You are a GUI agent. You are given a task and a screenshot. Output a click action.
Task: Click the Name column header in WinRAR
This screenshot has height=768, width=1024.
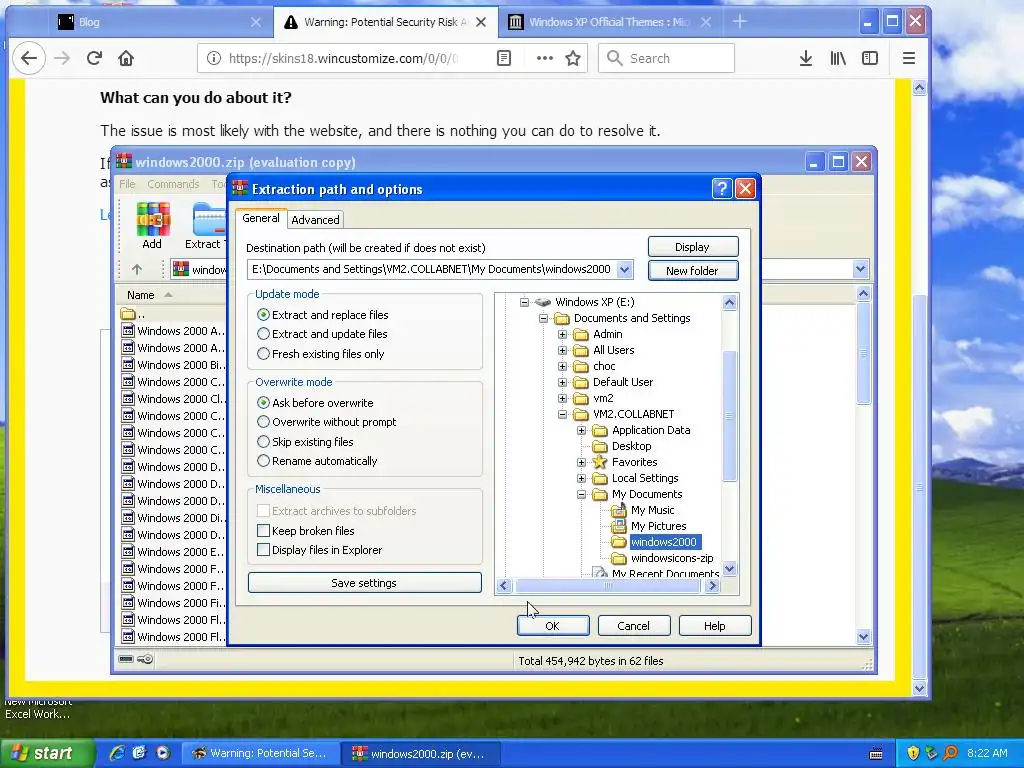(171, 295)
